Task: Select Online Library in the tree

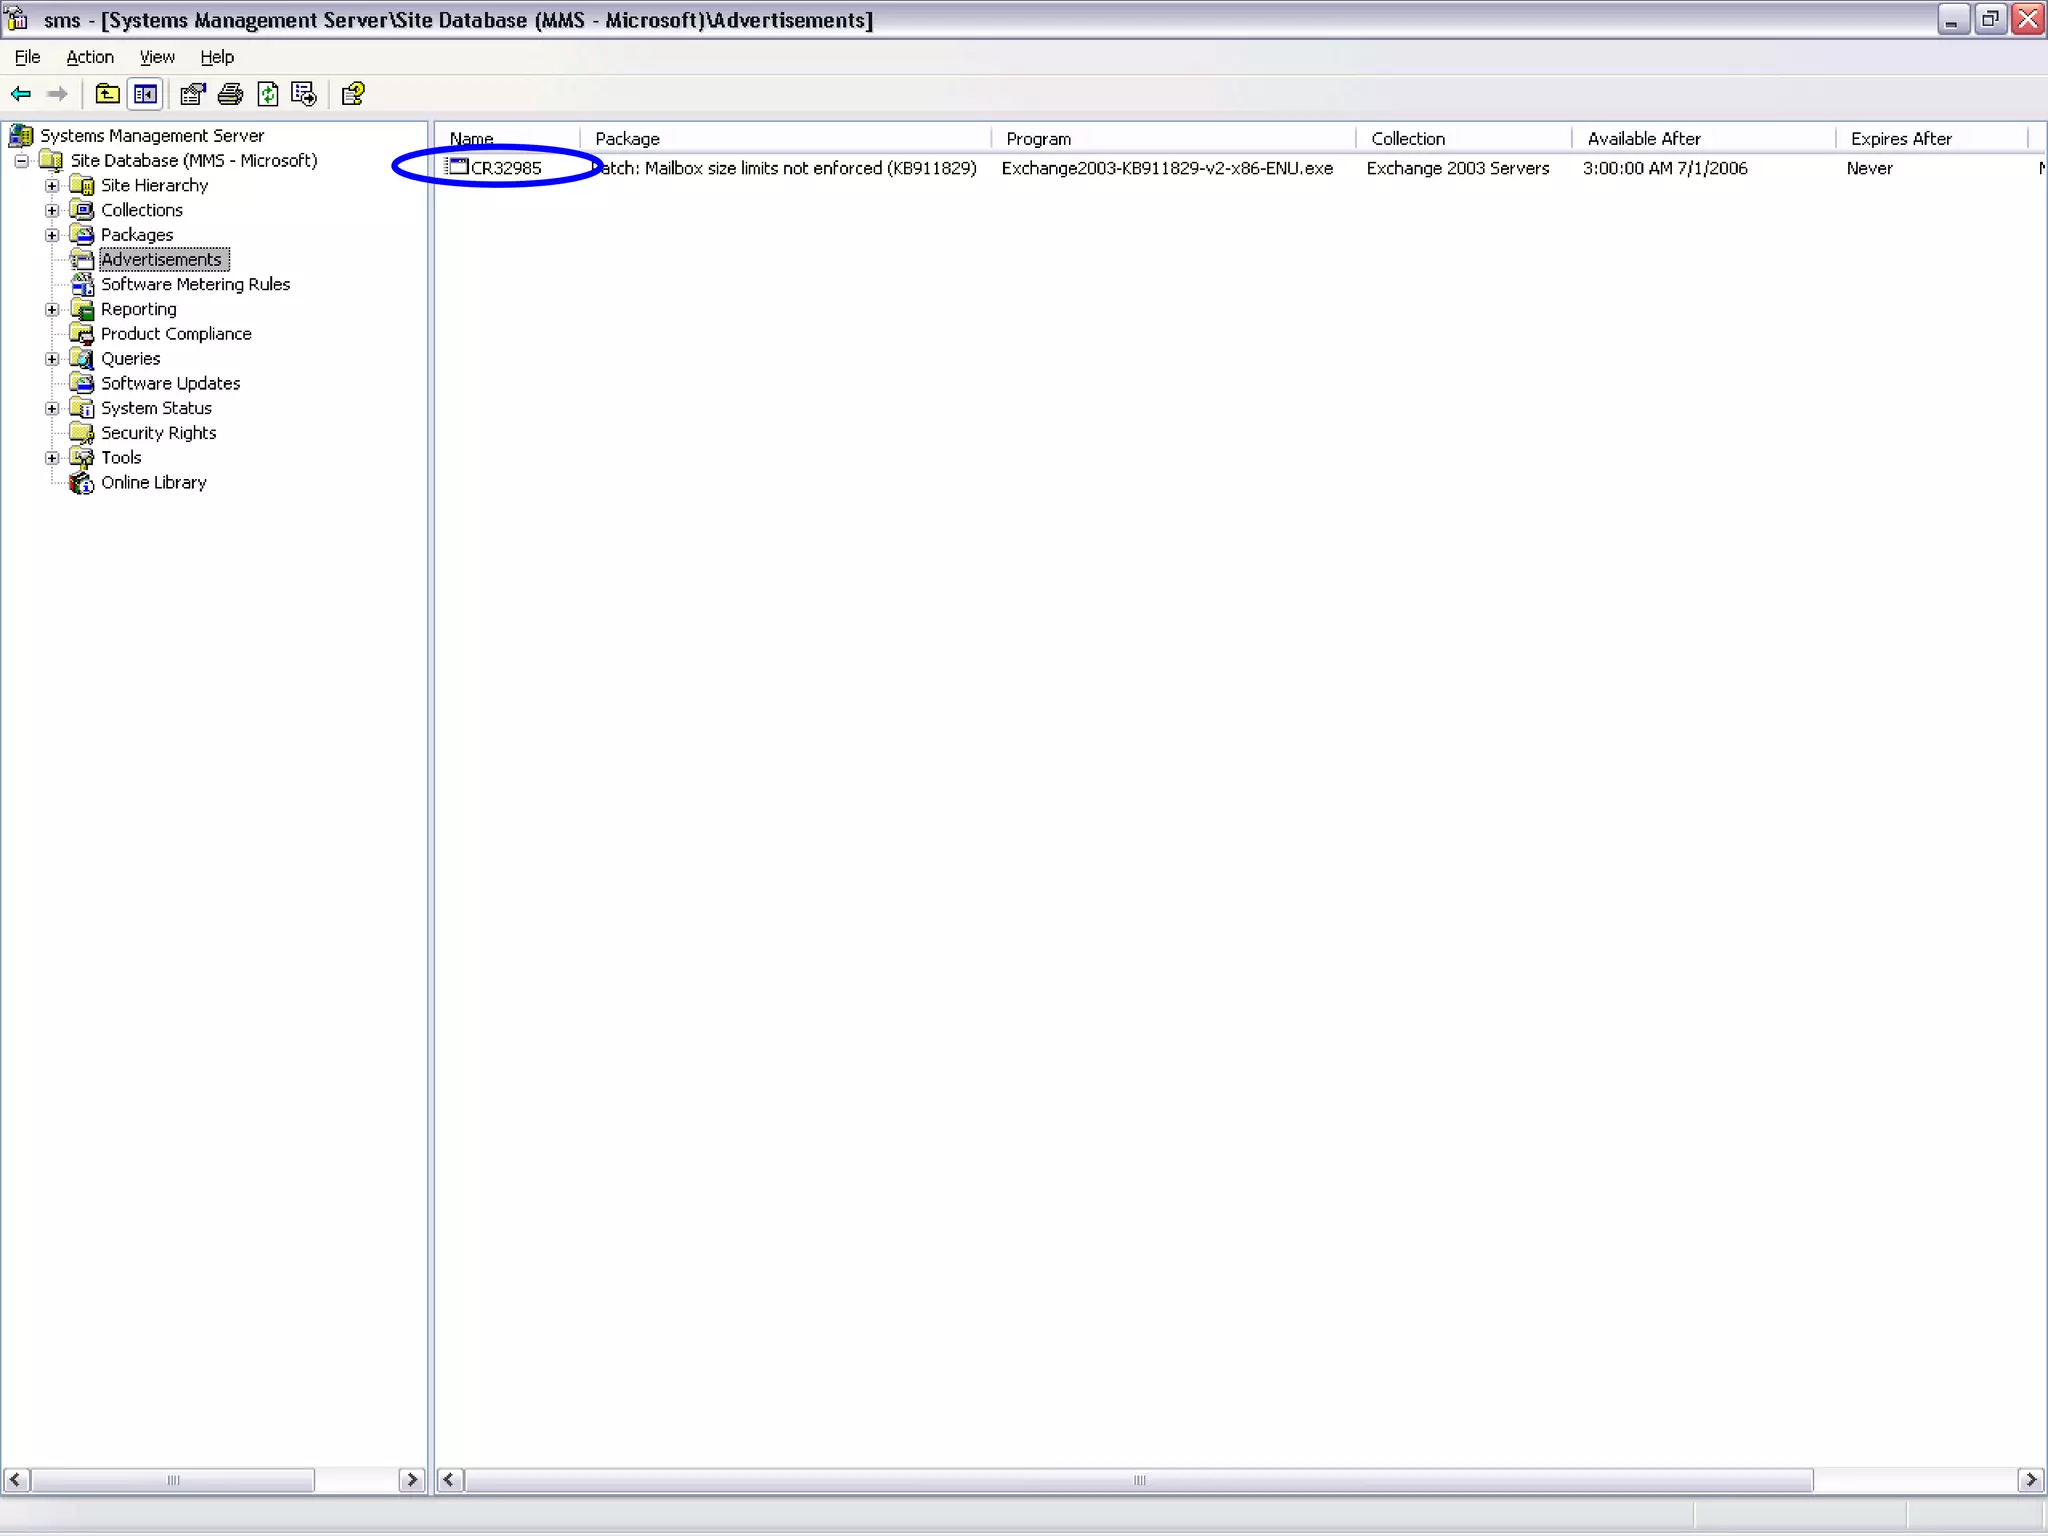Action: point(153,482)
